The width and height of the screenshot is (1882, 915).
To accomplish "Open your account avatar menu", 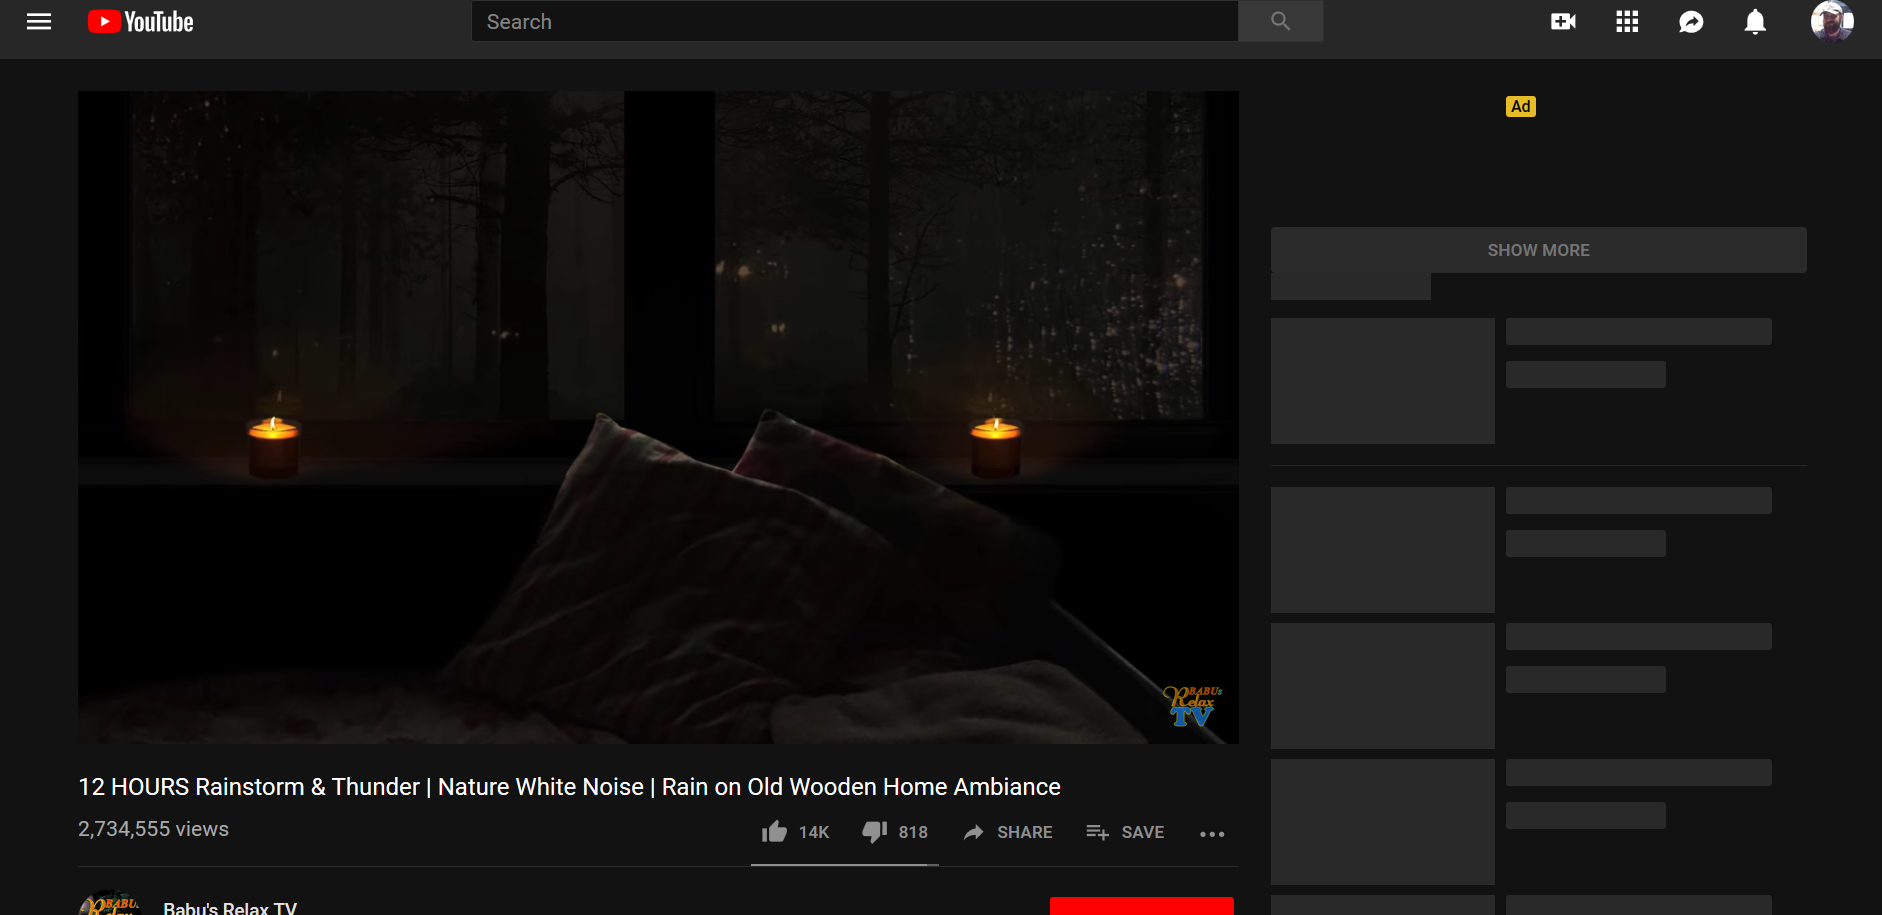I will coord(1833,21).
